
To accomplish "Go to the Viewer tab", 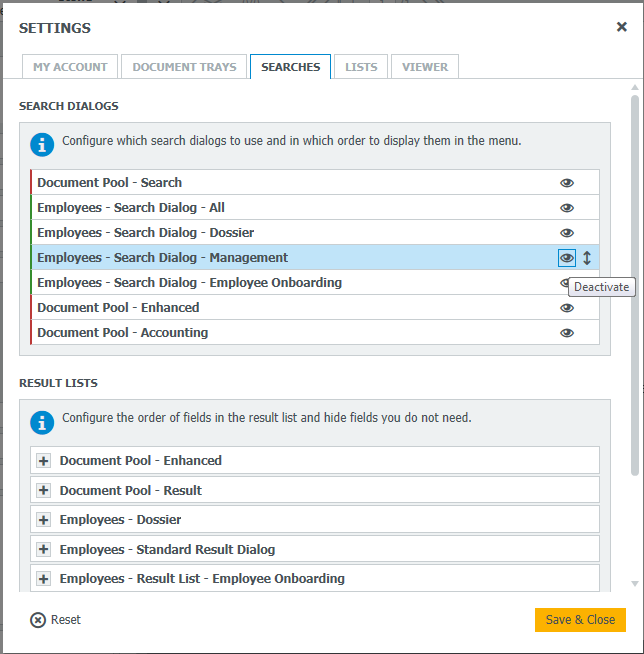I will point(425,67).
